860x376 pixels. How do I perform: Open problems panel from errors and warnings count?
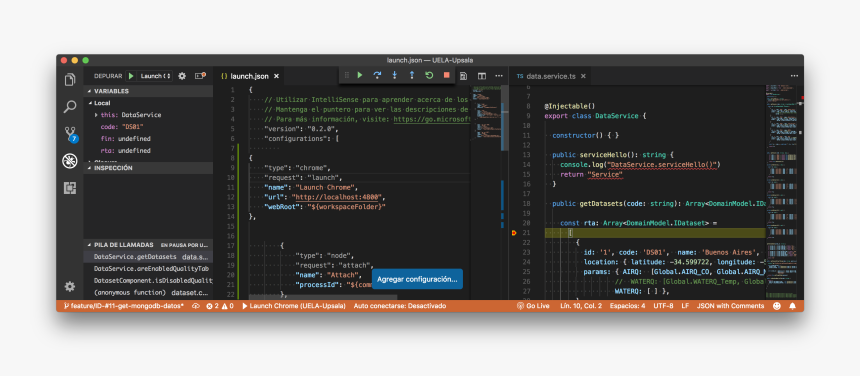(x=220, y=306)
